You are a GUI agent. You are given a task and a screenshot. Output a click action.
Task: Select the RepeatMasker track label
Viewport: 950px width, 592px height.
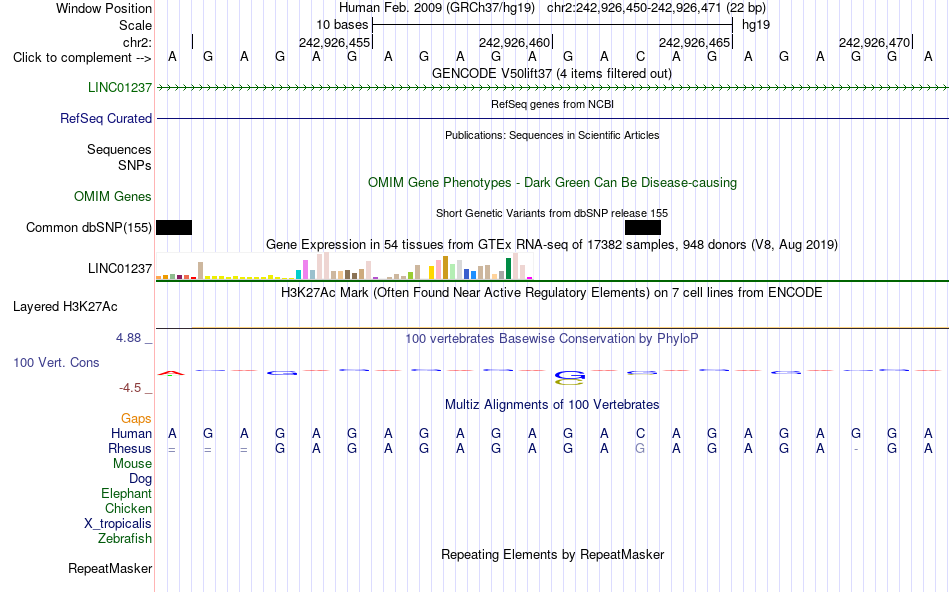pyautogui.click(x=110, y=568)
